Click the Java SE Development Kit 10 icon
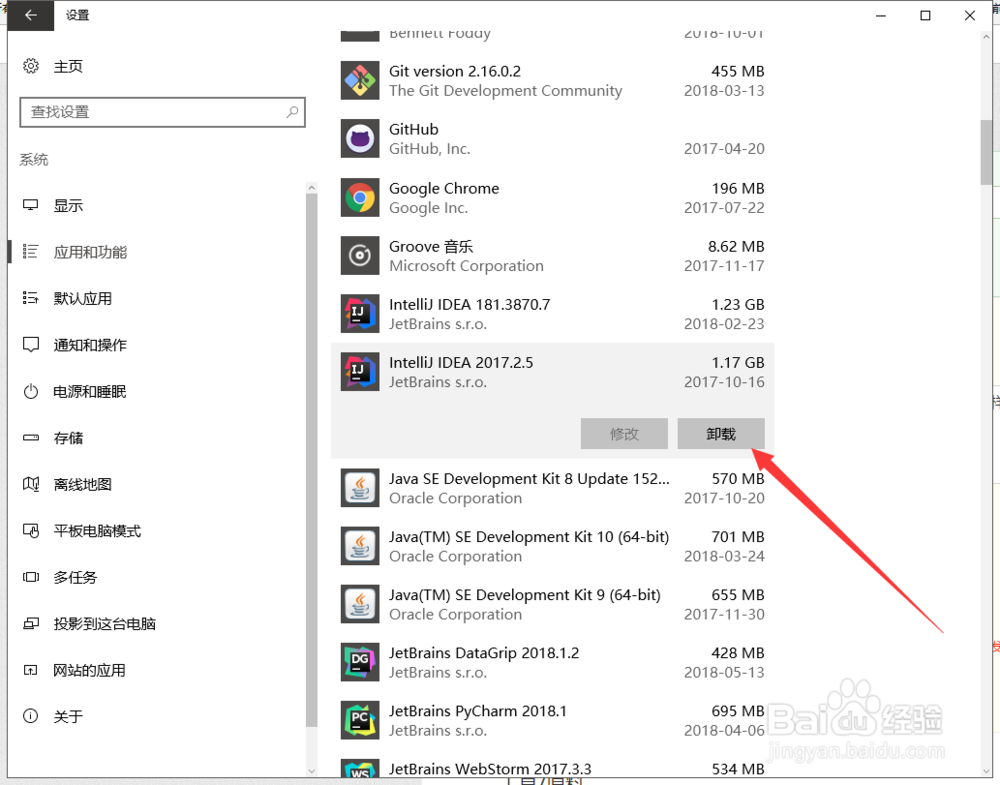The height and width of the screenshot is (785, 1000). coord(360,546)
